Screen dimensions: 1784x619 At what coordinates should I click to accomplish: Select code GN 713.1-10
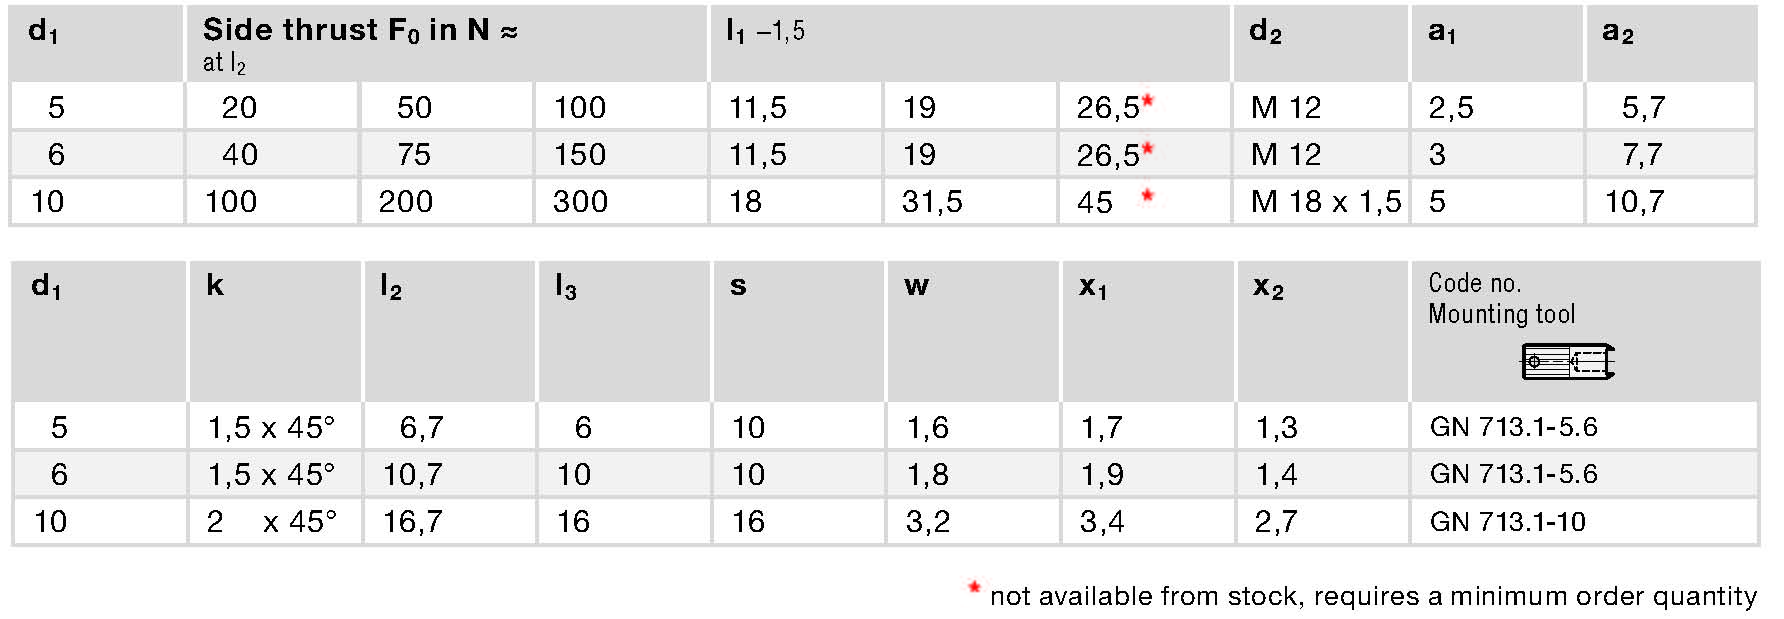(x=1507, y=521)
